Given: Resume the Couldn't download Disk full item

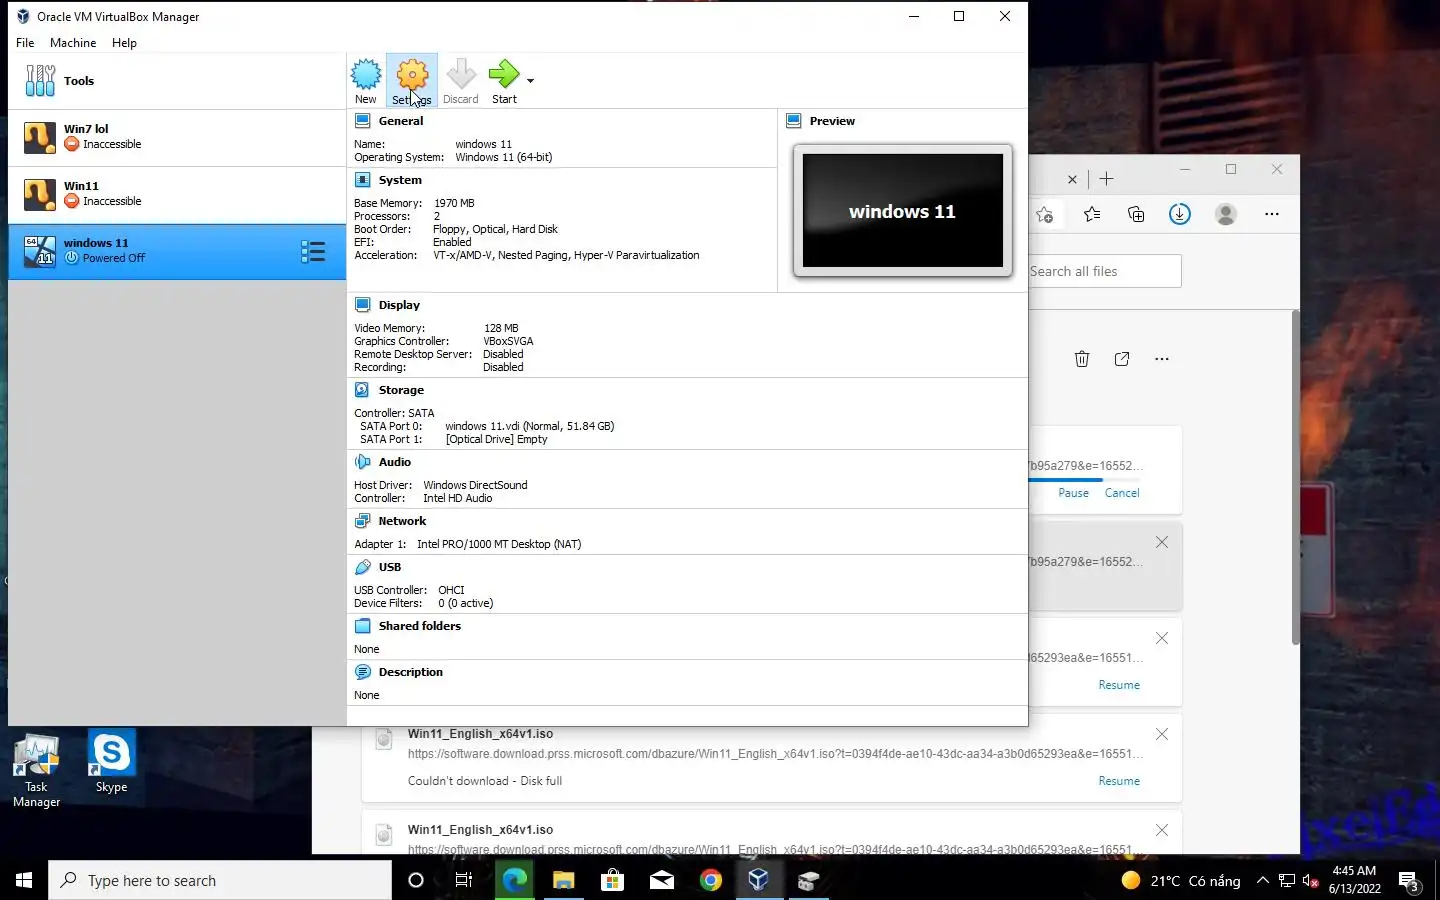Looking at the screenshot, I should (1119, 781).
